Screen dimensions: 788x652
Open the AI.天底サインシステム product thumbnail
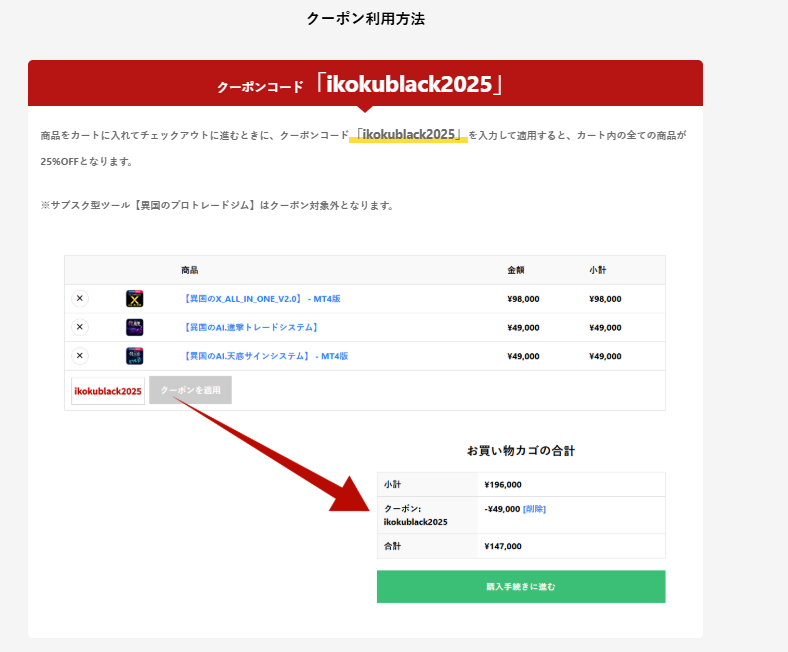134,356
